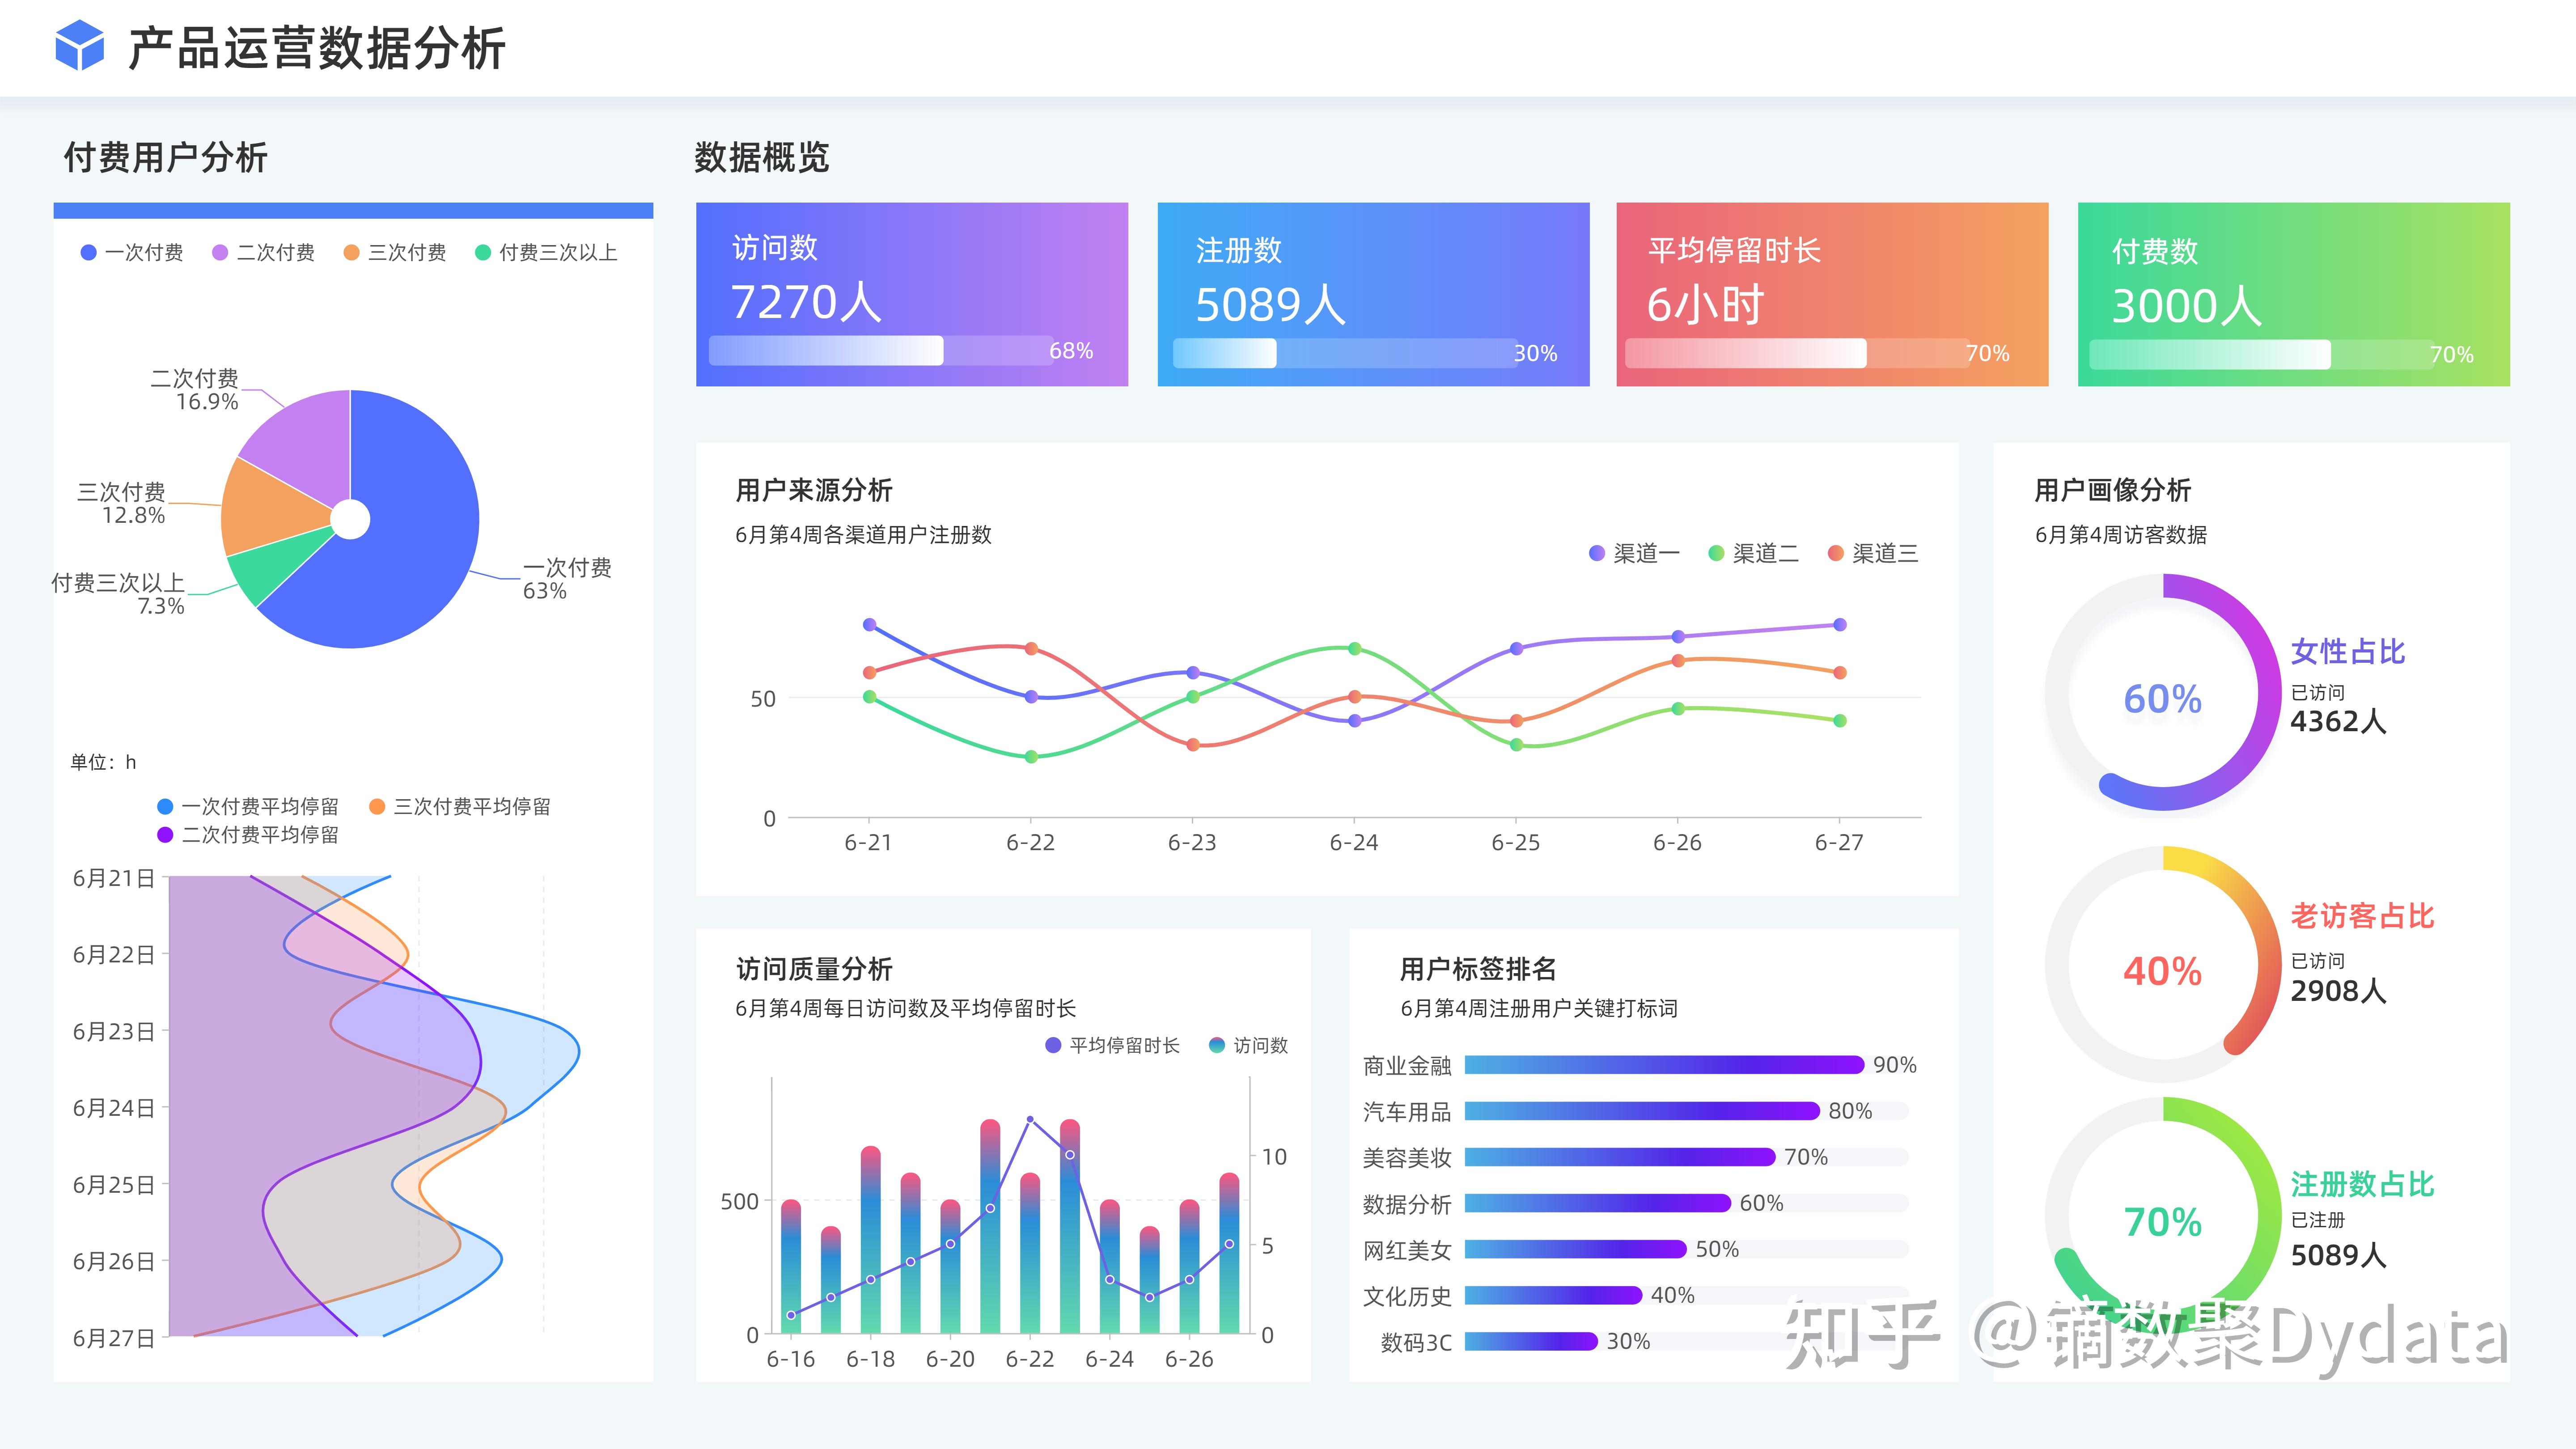Viewport: 2576px width, 1449px height.
Task: Toggle the 平均停留时长 legend item
Action: tap(1112, 1045)
